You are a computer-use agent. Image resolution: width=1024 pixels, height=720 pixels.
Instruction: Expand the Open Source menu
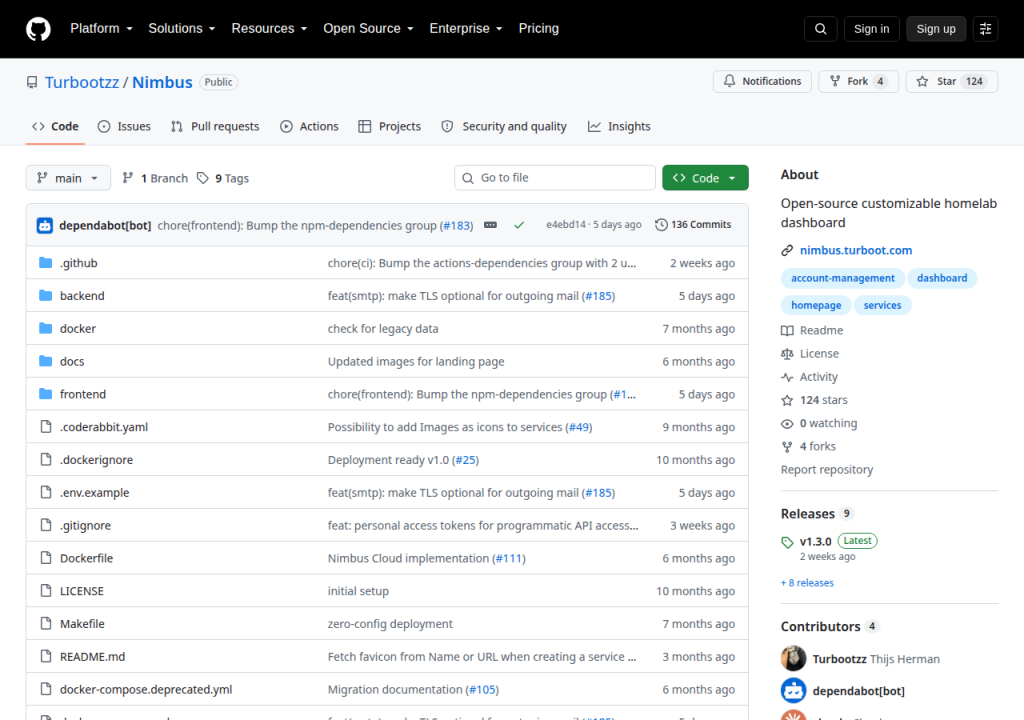(x=368, y=29)
